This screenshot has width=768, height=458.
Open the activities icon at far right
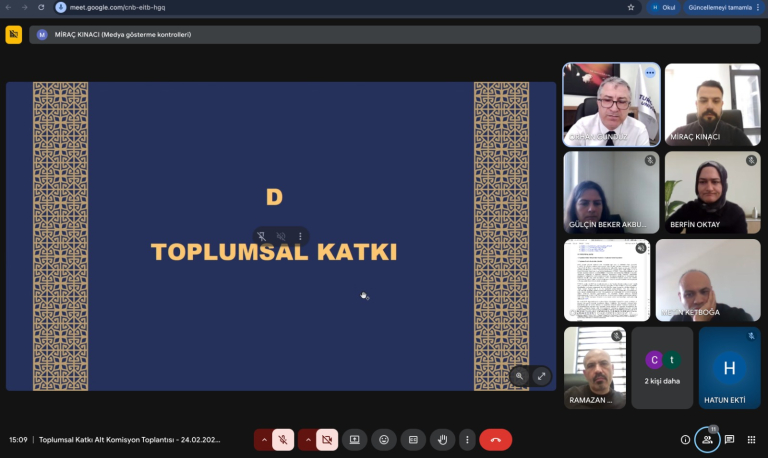tap(750, 439)
